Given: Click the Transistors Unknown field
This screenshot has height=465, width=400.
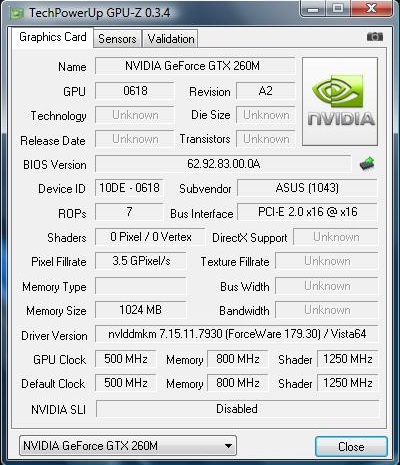Looking at the screenshot, I should (x=266, y=139).
